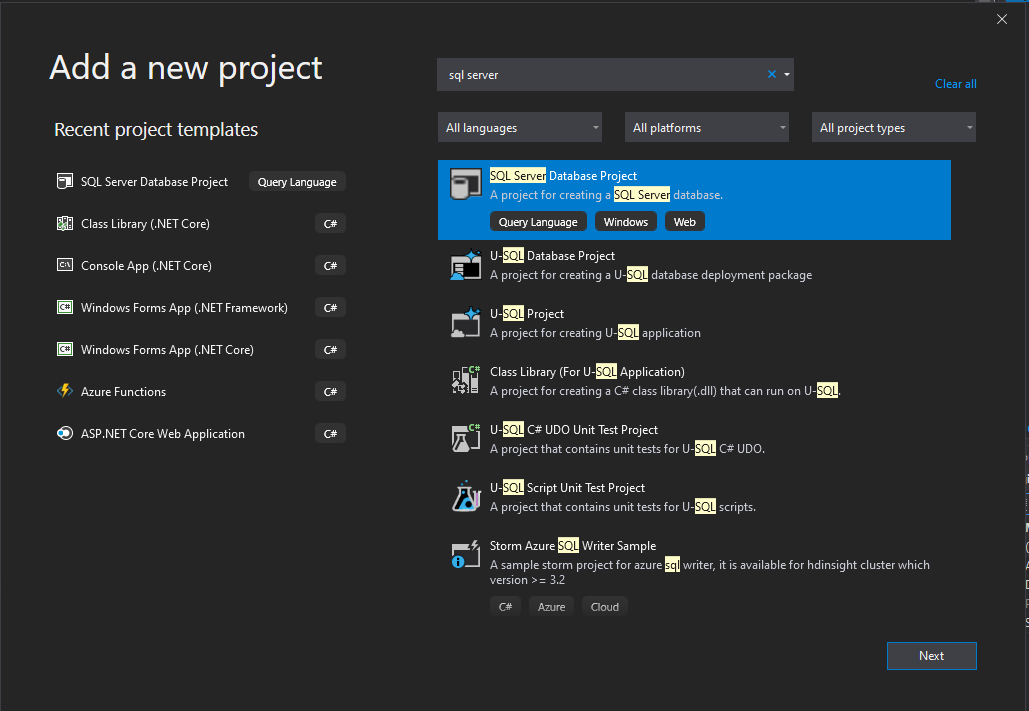This screenshot has width=1029, height=711.
Task: Click inside the sql server search field
Action: [x=600, y=74]
